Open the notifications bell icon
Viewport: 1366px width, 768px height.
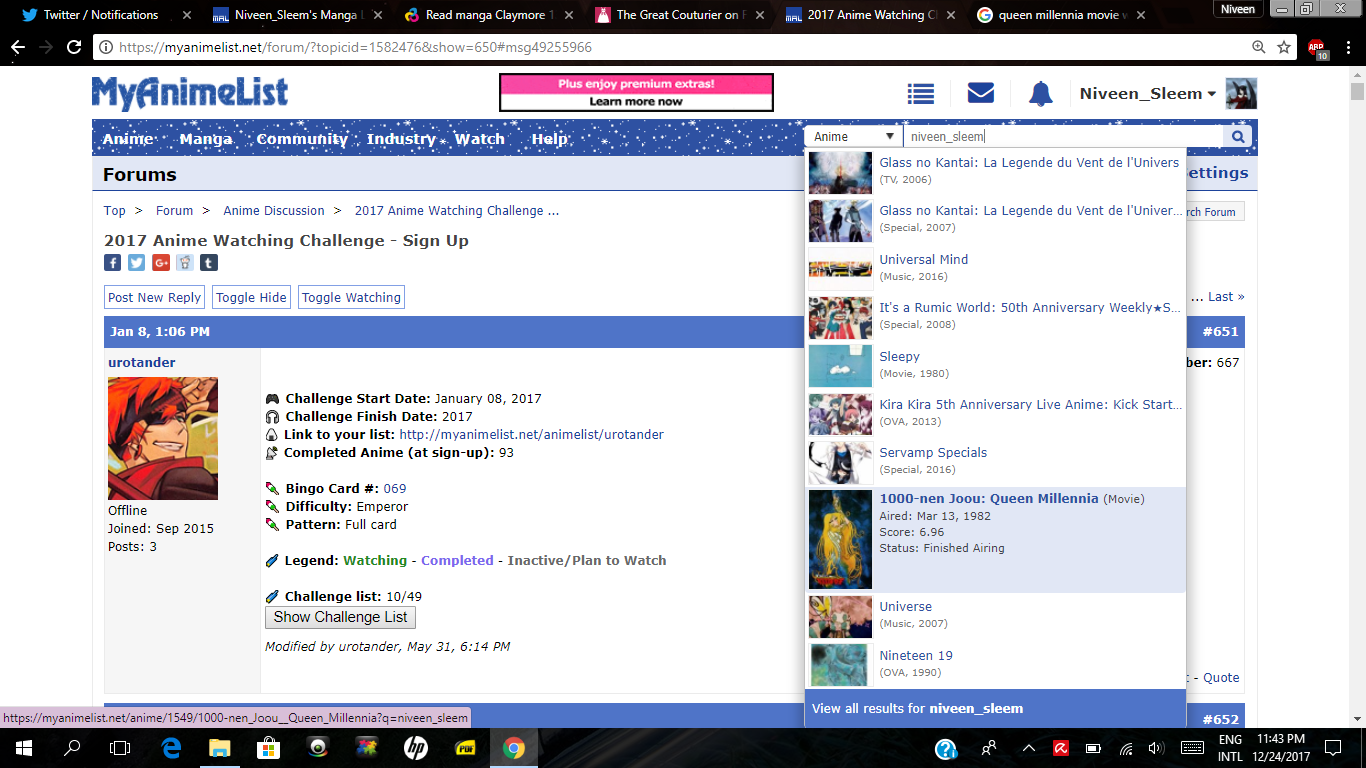(x=1040, y=94)
